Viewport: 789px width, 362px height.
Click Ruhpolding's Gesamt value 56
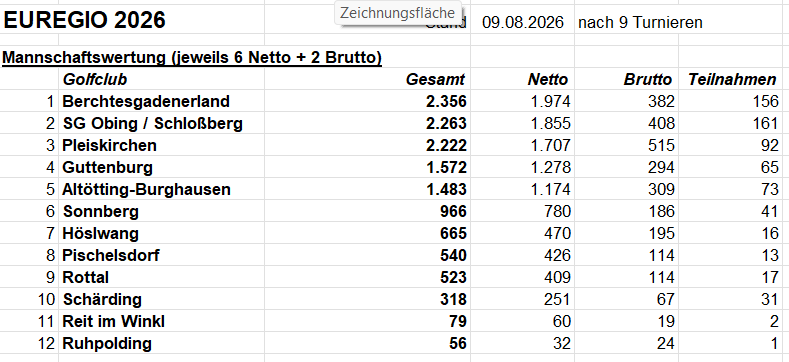pos(457,343)
